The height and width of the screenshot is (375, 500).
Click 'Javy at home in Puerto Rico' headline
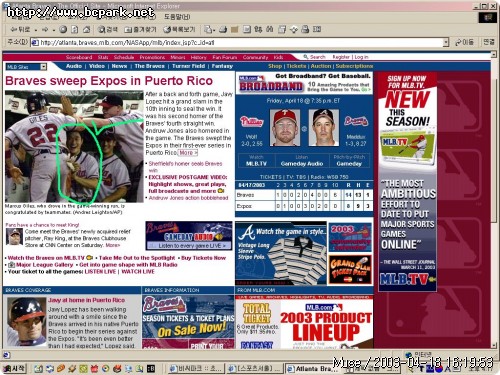(86, 300)
